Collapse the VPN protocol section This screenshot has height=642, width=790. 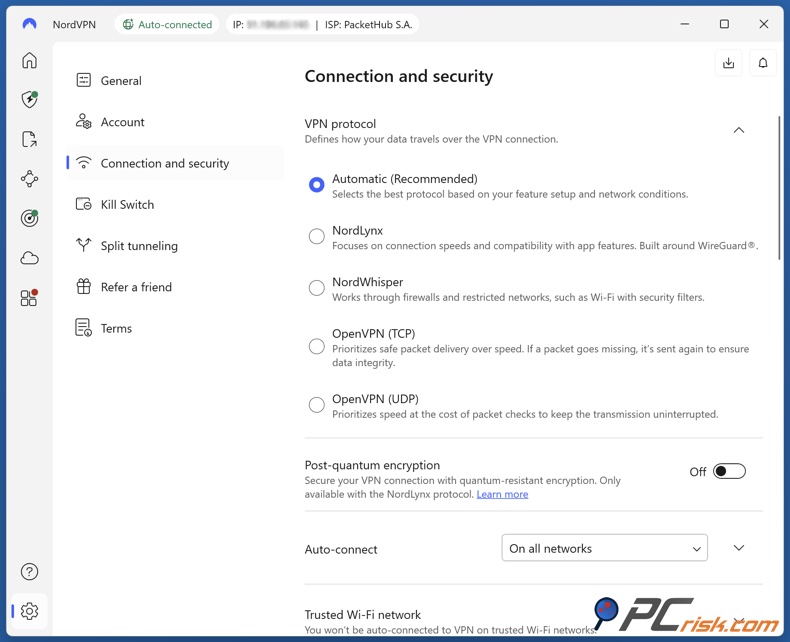739,130
